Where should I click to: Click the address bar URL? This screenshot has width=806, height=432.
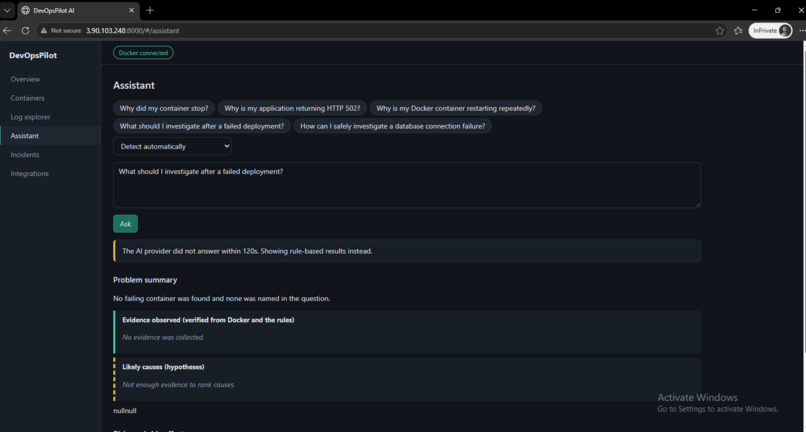tap(133, 31)
